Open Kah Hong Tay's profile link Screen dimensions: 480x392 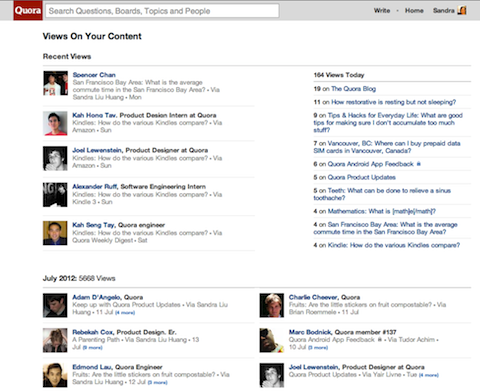94,115
